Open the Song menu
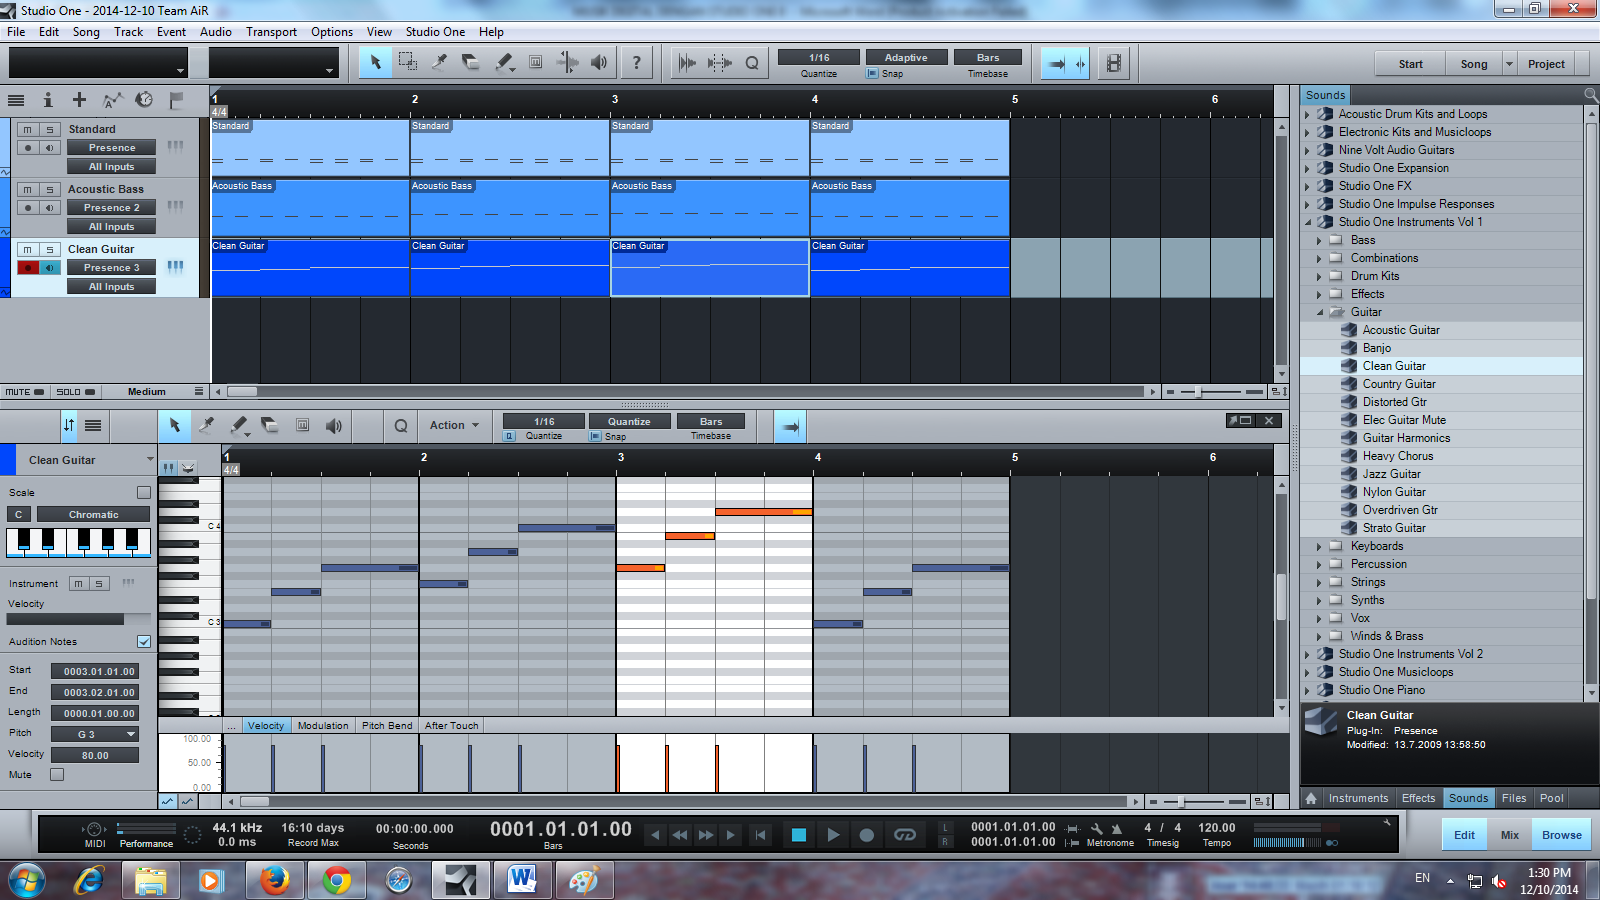Image resolution: width=1600 pixels, height=900 pixels. coord(86,32)
